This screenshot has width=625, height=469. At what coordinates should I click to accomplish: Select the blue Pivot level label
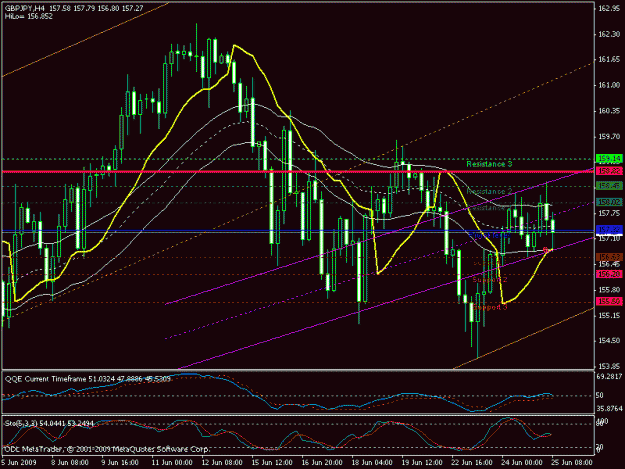click(489, 235)
